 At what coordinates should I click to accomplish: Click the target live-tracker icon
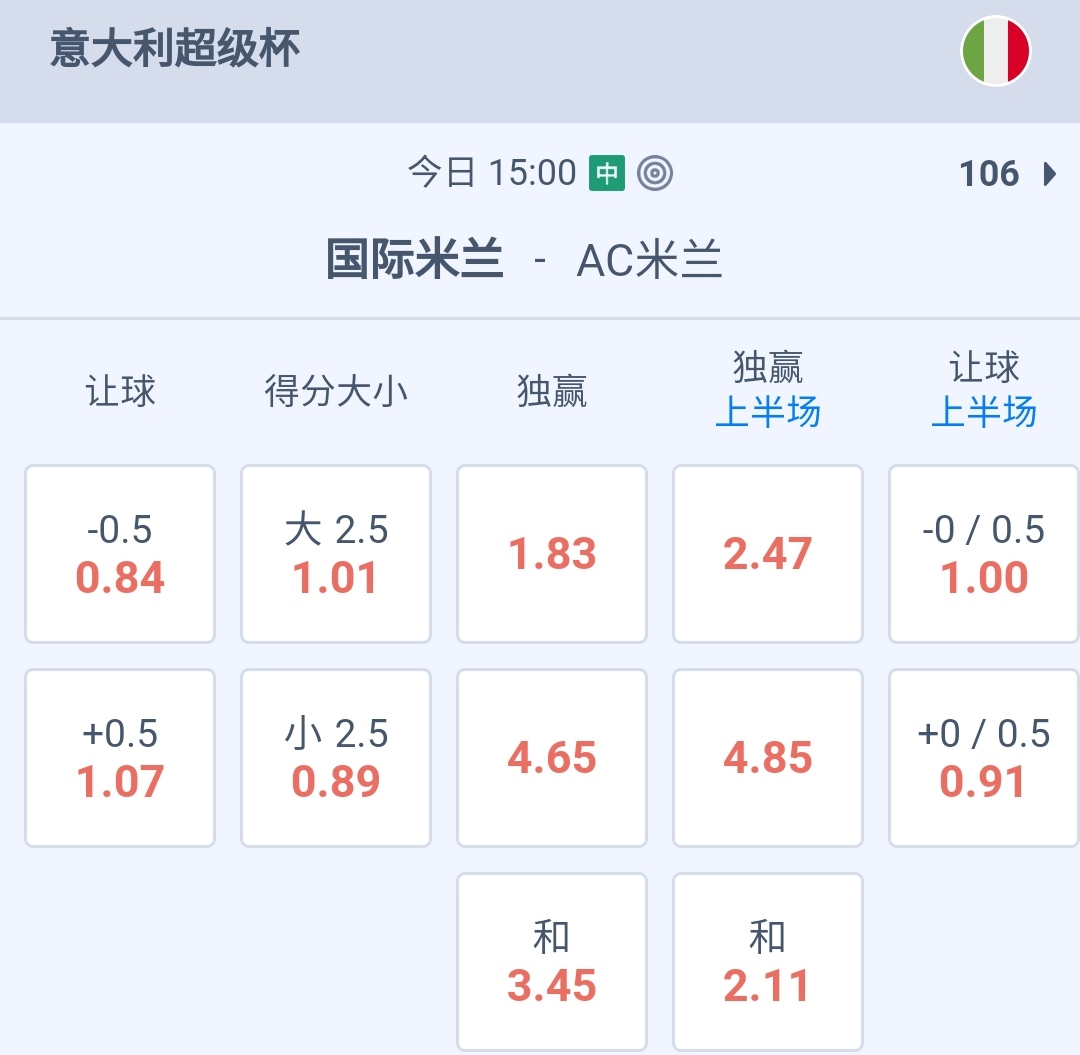pos(655,173)
